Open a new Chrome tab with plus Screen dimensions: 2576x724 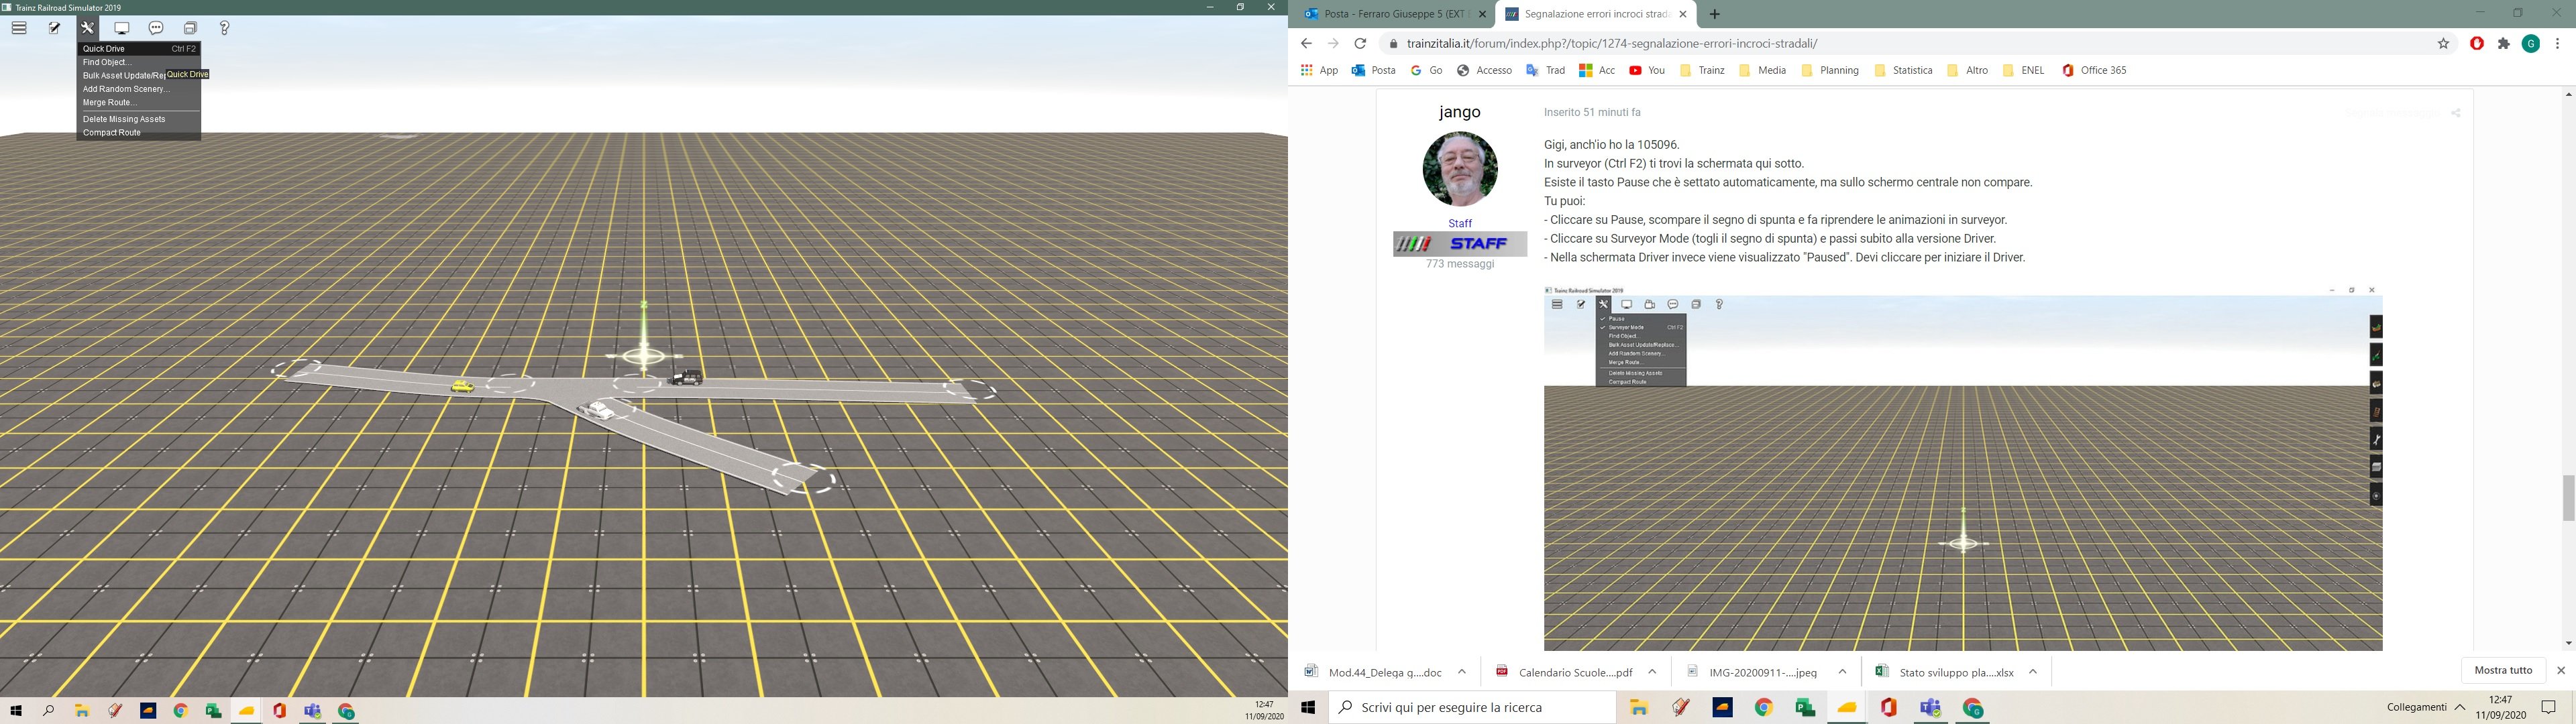coord(1715,14)
